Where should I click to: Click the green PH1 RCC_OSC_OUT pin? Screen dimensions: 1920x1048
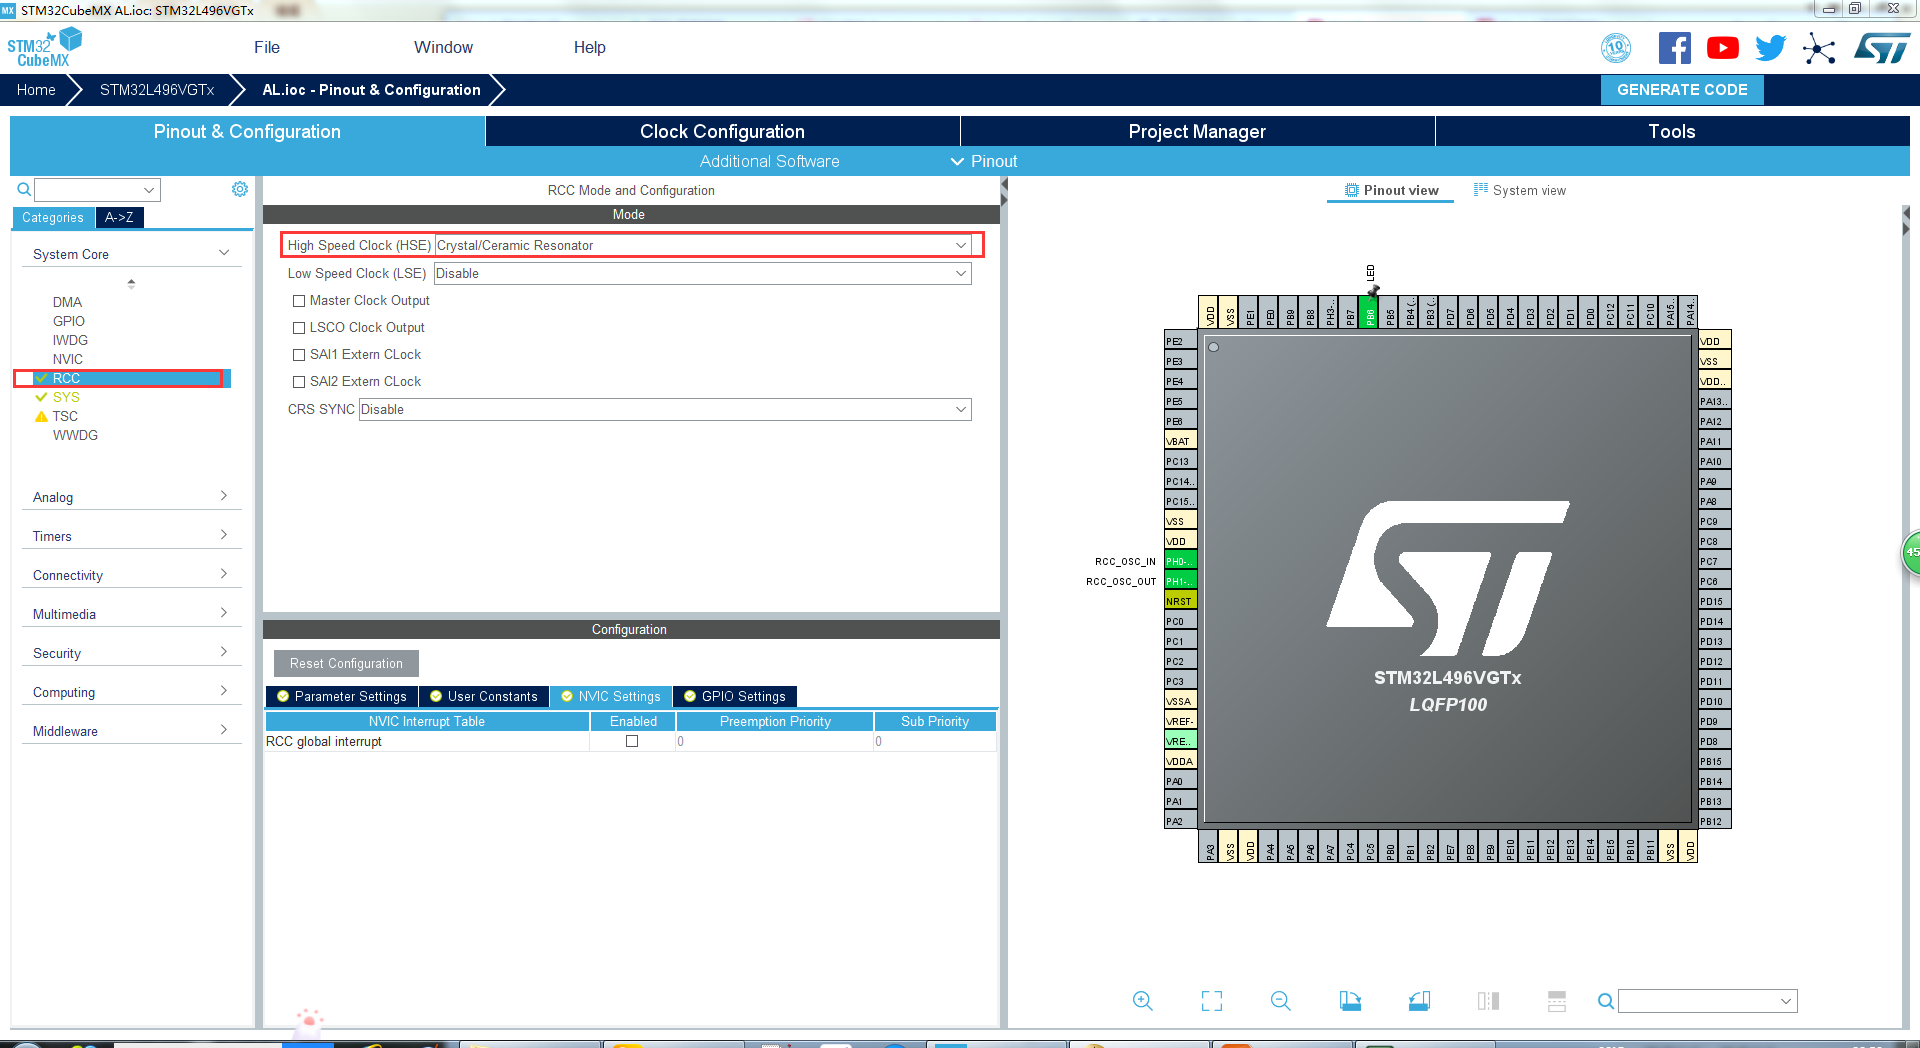(1180, 581)
